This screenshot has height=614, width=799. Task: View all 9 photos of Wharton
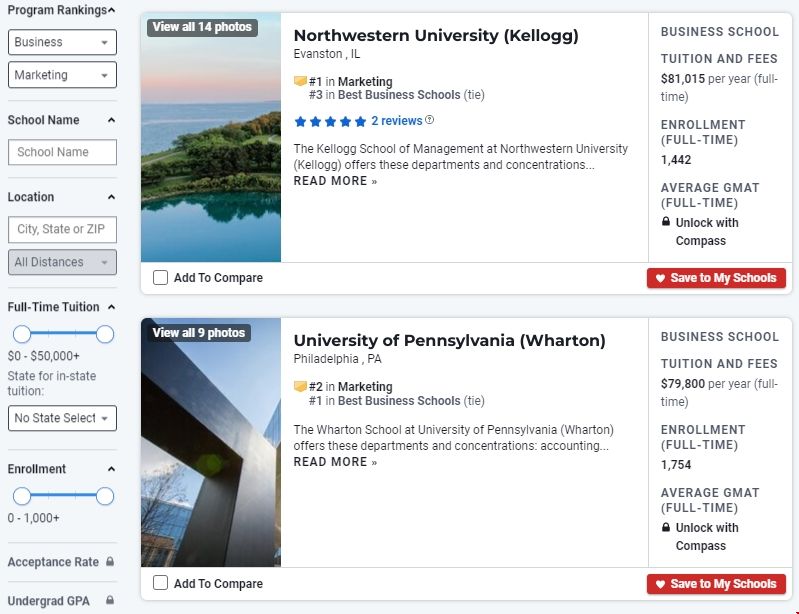pyautogui.click(x=198, y=333)
